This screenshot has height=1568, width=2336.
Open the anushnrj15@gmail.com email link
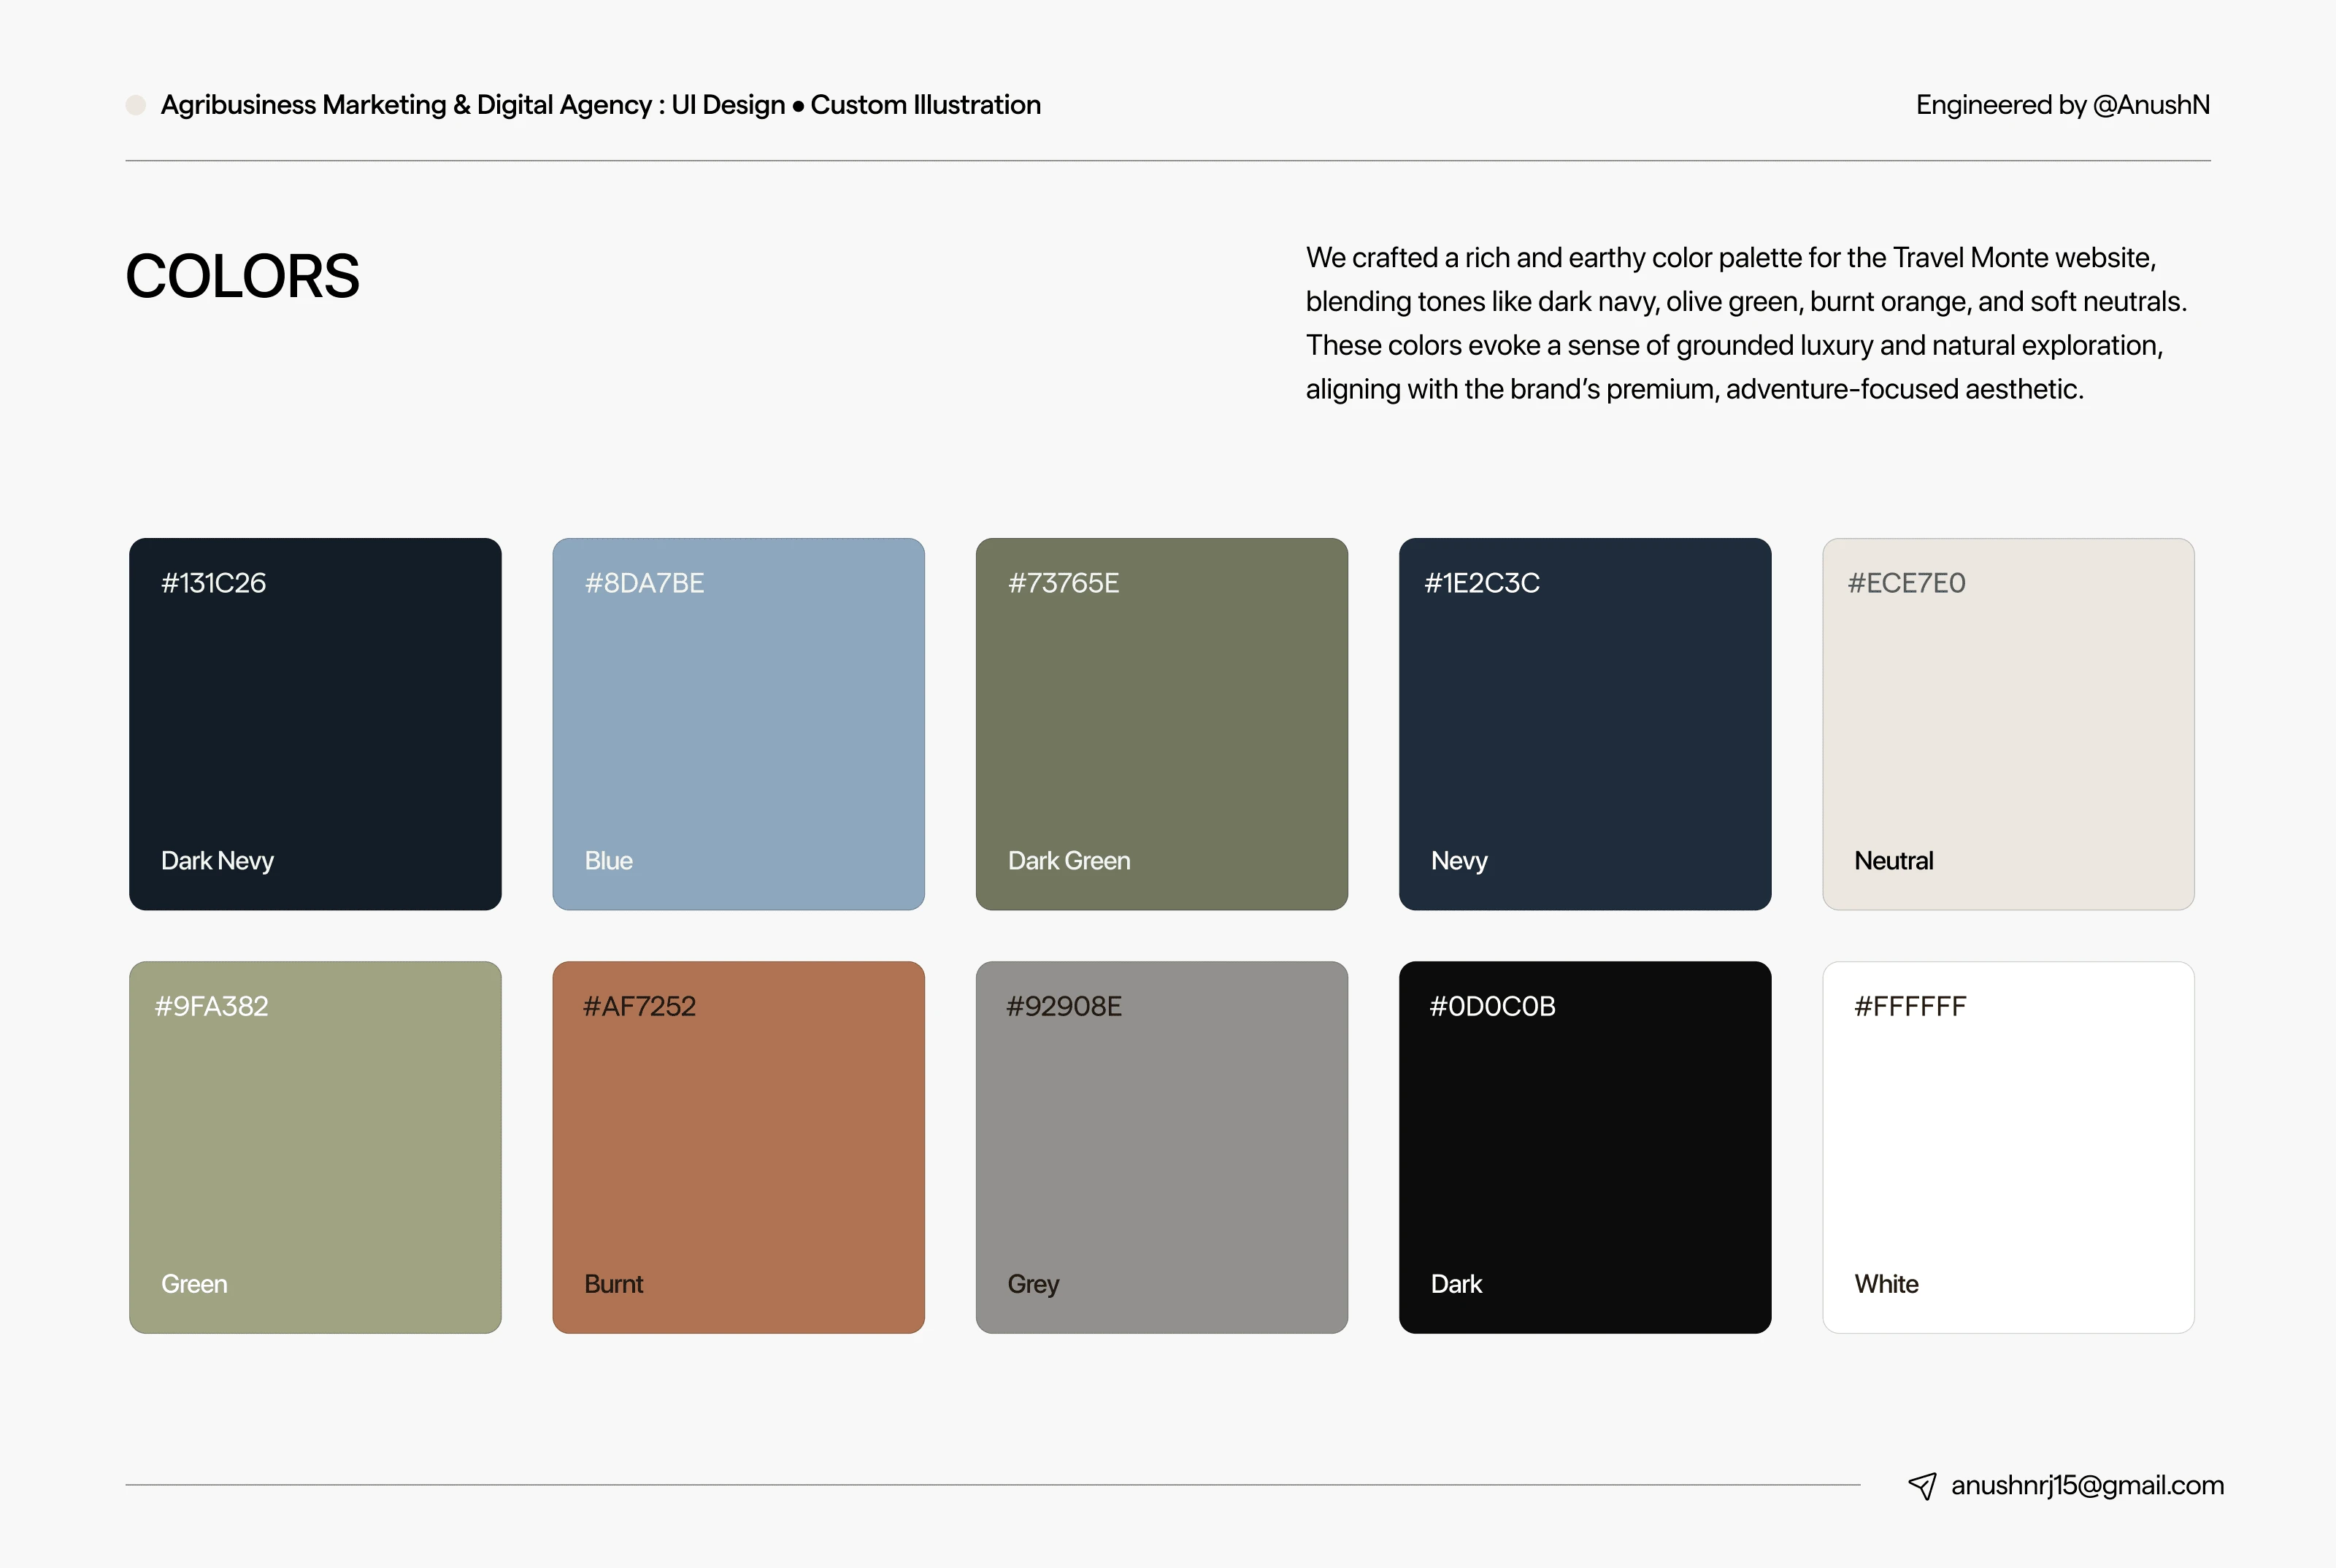point(2087,1486)
